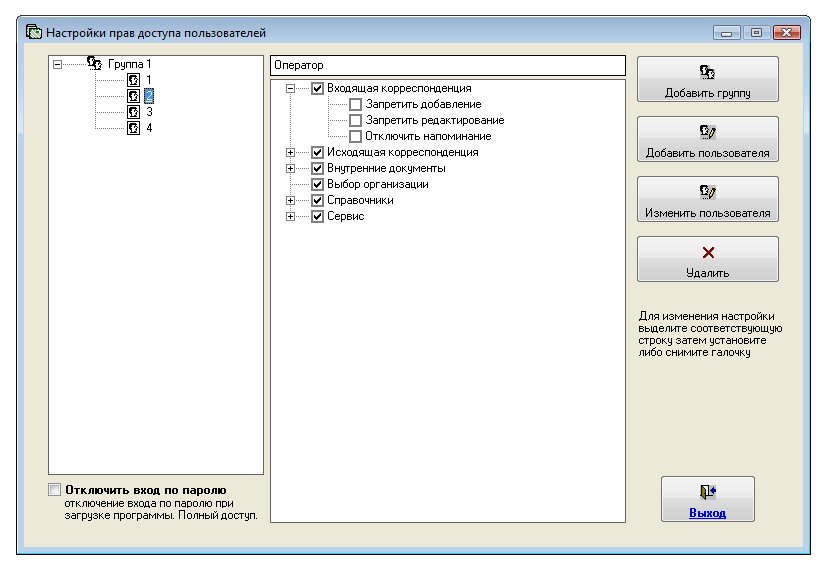Collapse the Входящая корреспонденция node
Image resolution: width=832 pixels, height=571 pixels.
click(x=290, y=89)
